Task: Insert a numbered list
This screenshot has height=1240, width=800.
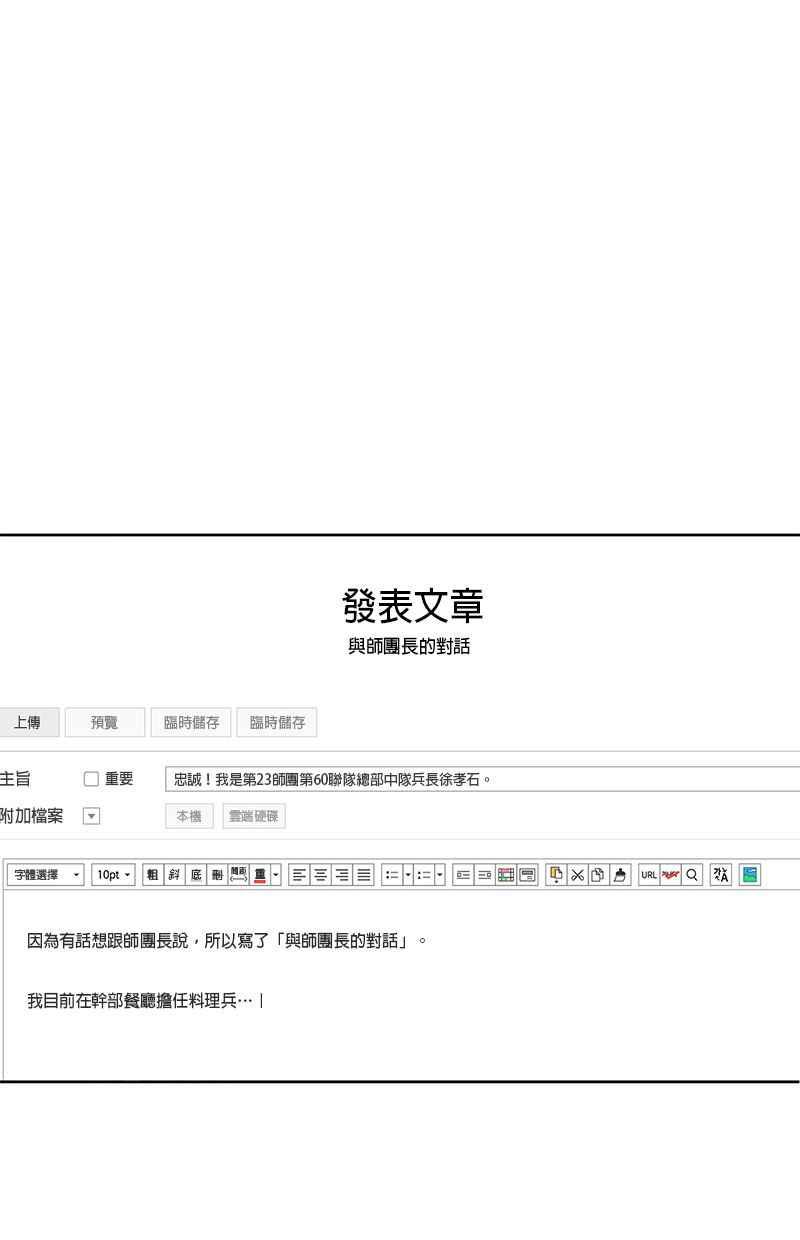Action: click(423, 875)
